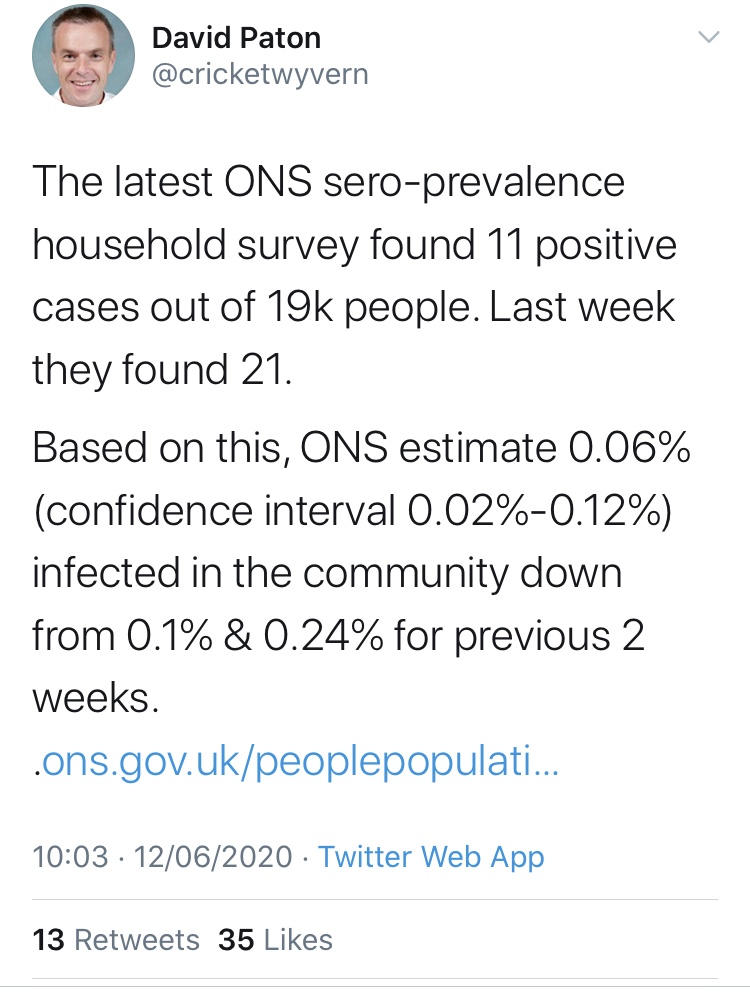
Task: Open the Twitter Web App source link
Action: (431, 858)
